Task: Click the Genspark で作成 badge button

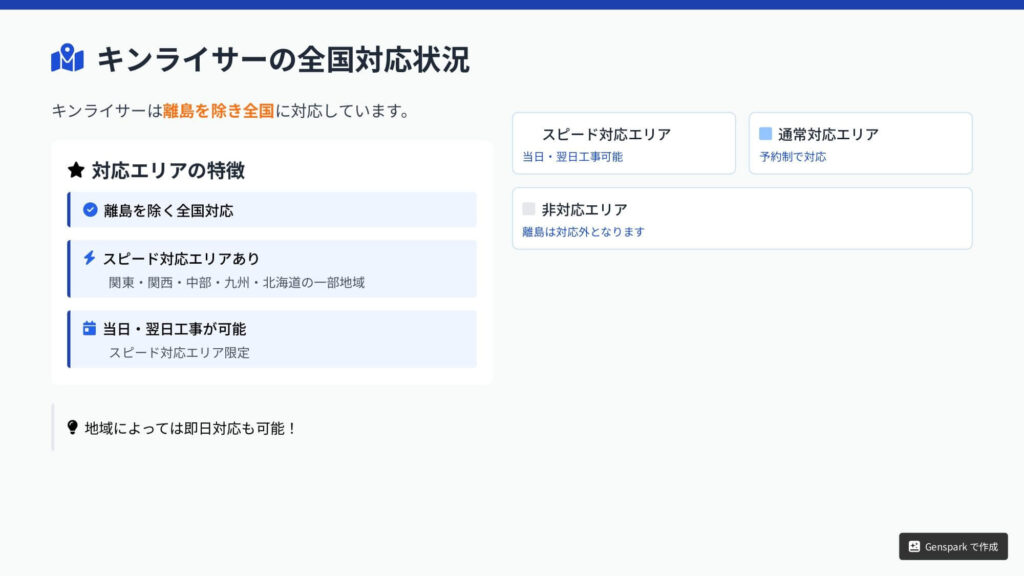Action: tap(953, 547)
